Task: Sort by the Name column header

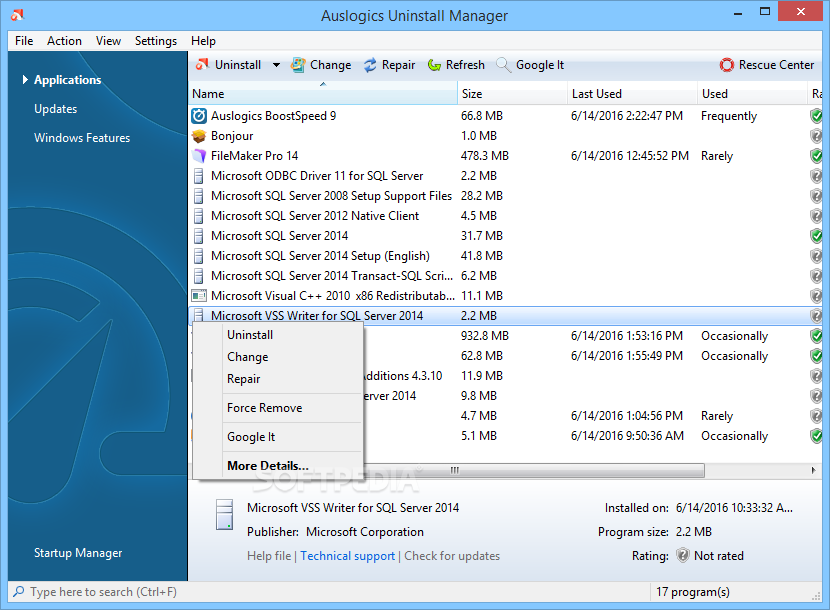Action: click(x=323, y=94)
